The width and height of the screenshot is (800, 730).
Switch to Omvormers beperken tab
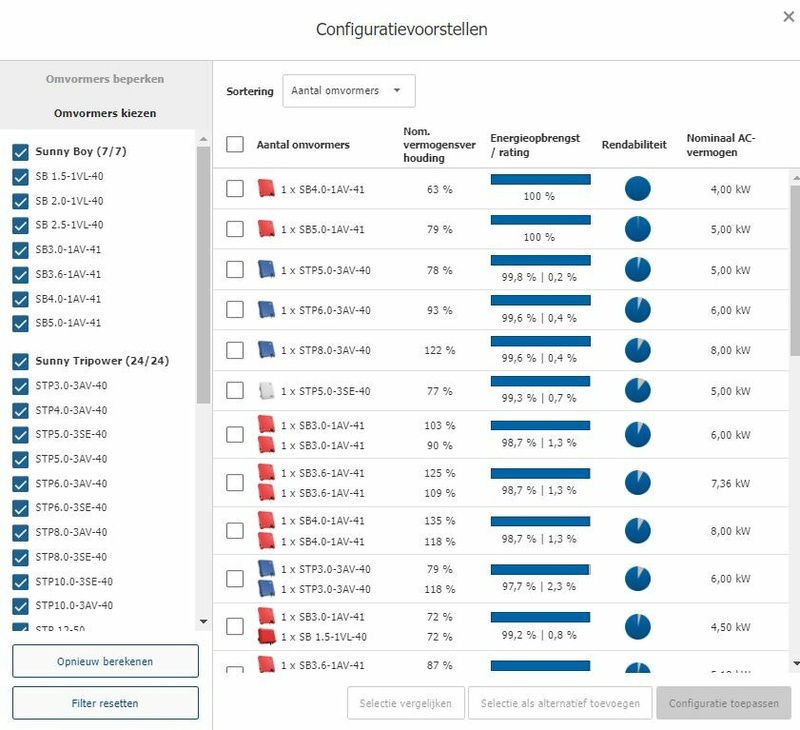tap(105, 79)
